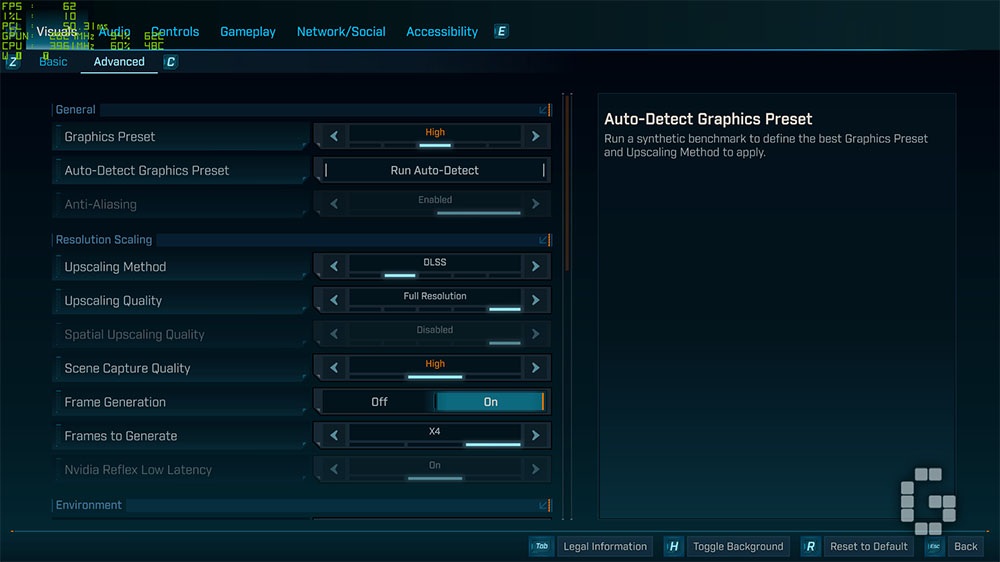Viewport: 1000px width, 562px height.
Task: Click left arrow for Scene Capture Quality
Action: [x=334, y=367]
